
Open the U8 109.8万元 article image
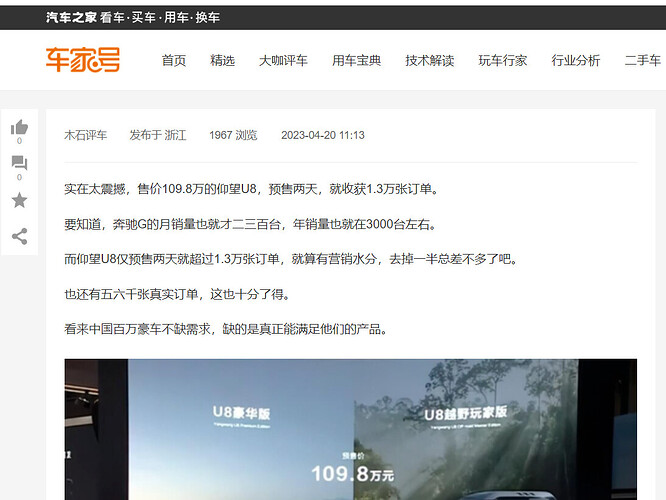pyautogui.click(x=350, y=429)
